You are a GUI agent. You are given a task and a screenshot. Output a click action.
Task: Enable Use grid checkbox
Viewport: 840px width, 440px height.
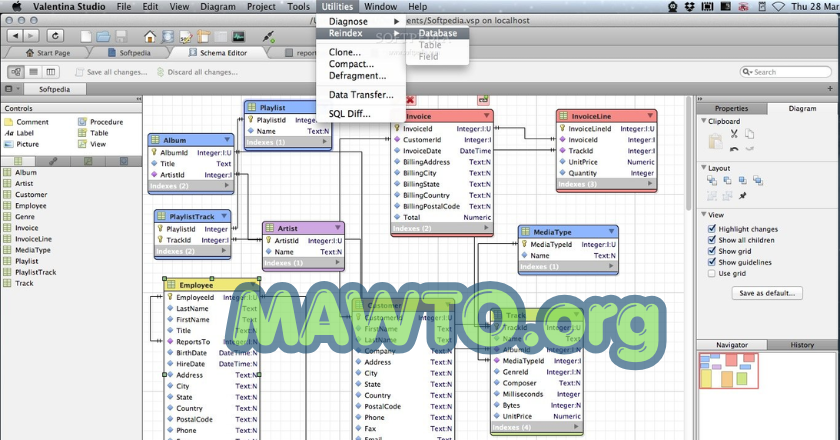(x=711, y=273)
